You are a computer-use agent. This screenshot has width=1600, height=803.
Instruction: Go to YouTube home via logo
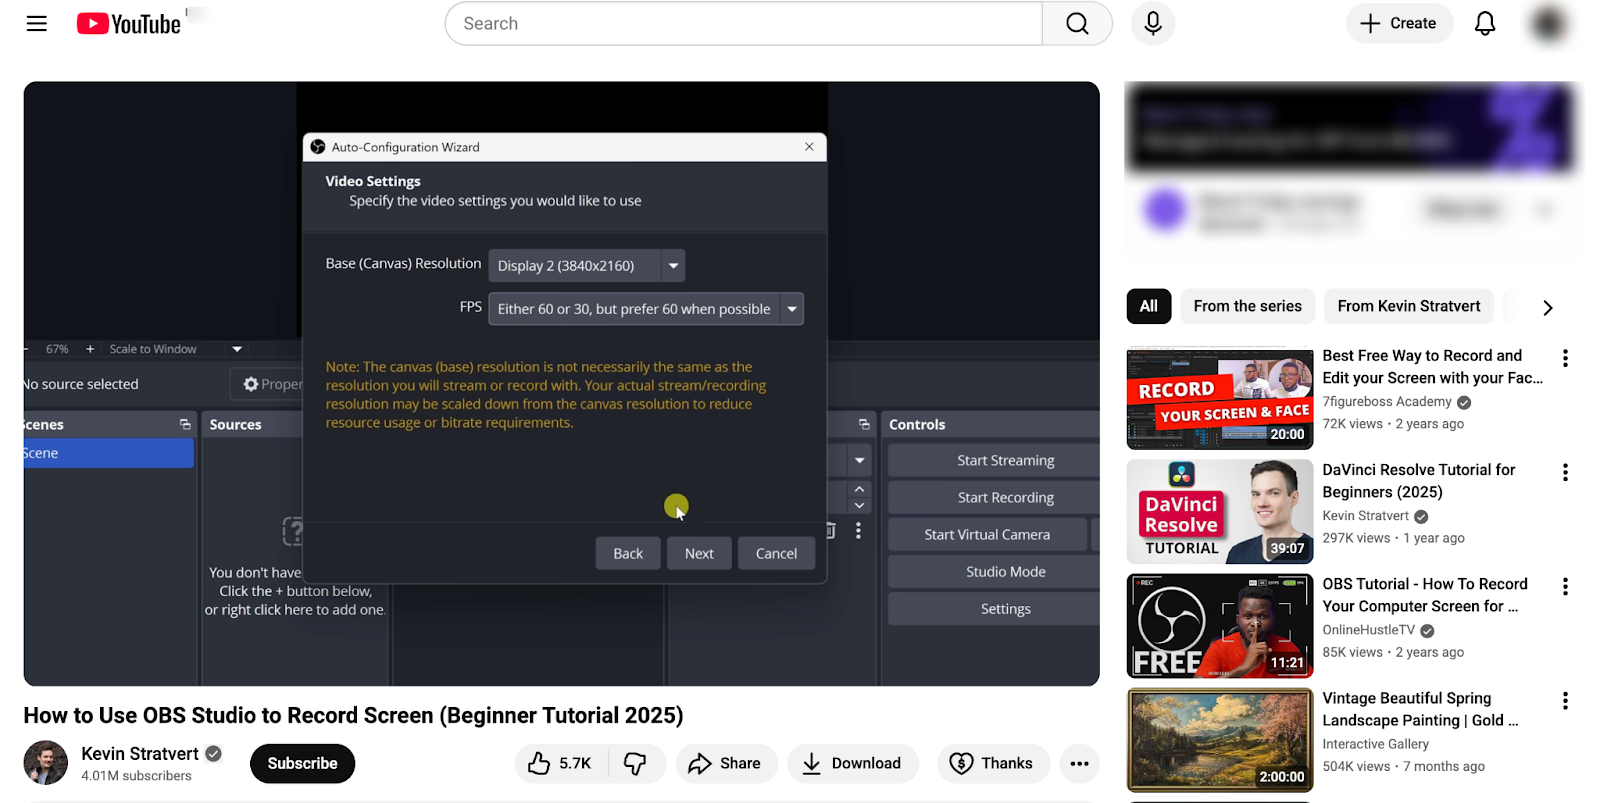click(129, 24)
